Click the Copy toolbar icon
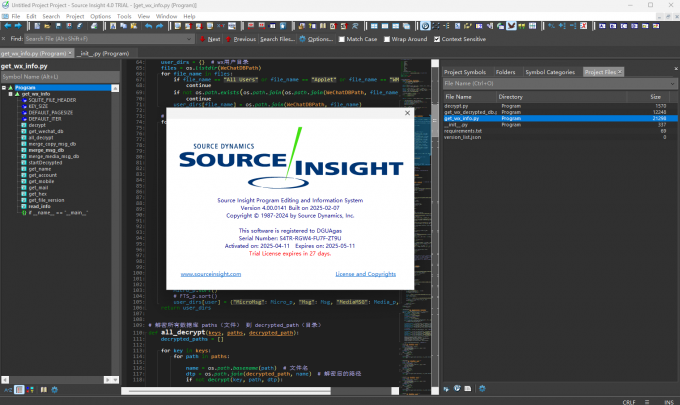 click(x=123, y=26)
